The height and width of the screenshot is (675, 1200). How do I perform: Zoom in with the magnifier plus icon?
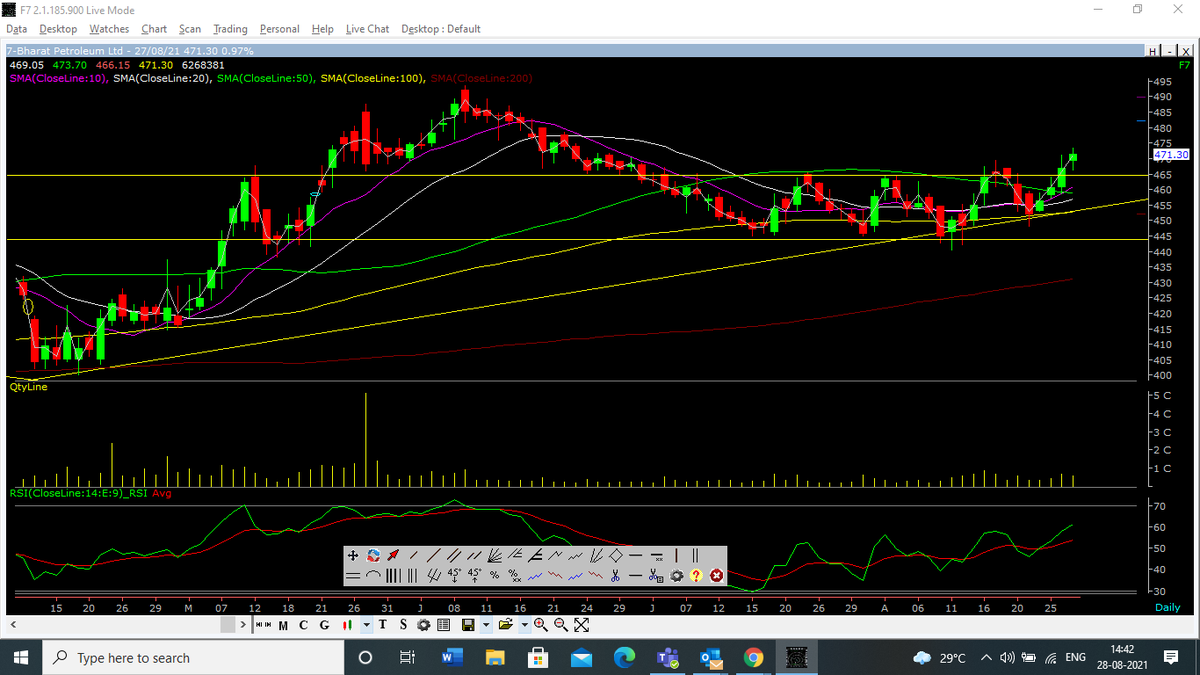[x=541, y=626]
